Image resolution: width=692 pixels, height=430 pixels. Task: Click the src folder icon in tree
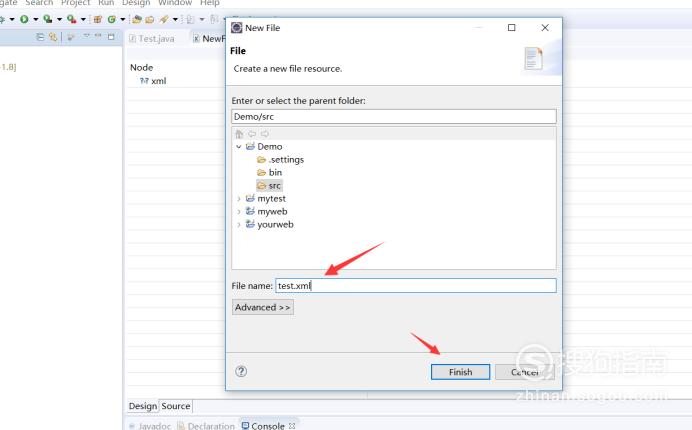[261, 185]
